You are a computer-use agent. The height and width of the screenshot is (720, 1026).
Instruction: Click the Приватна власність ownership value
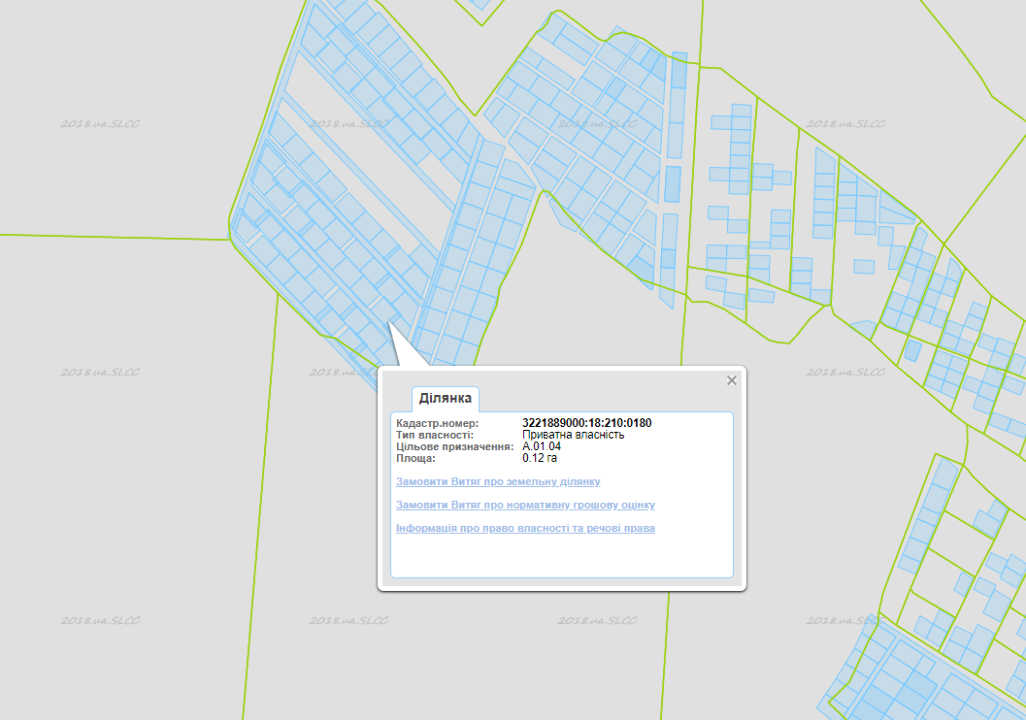point(573,435)
